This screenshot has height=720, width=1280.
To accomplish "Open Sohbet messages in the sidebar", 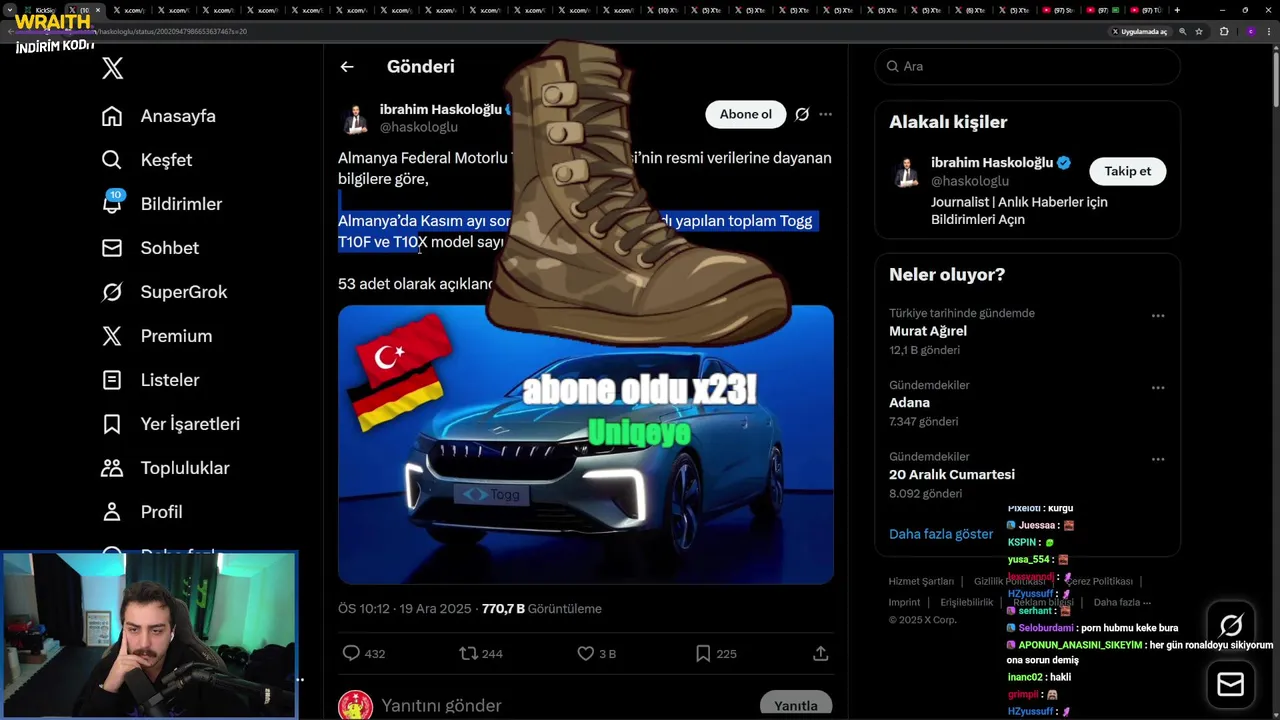I will pyautogui.click(x=150, y=248).
